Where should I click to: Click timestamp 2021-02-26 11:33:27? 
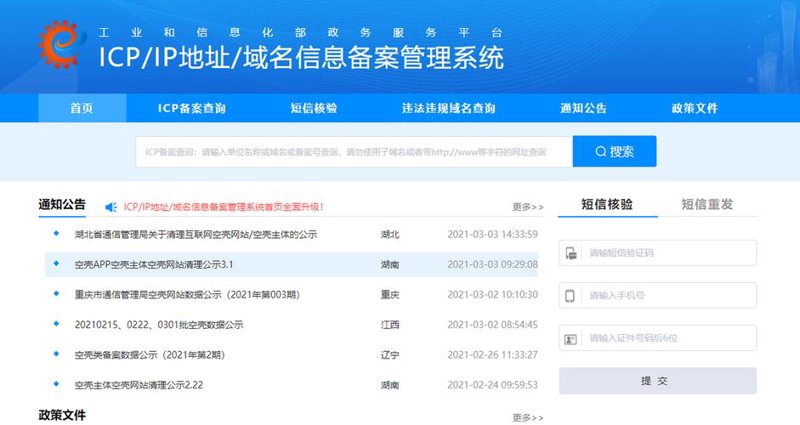click(x=492, y=355)
